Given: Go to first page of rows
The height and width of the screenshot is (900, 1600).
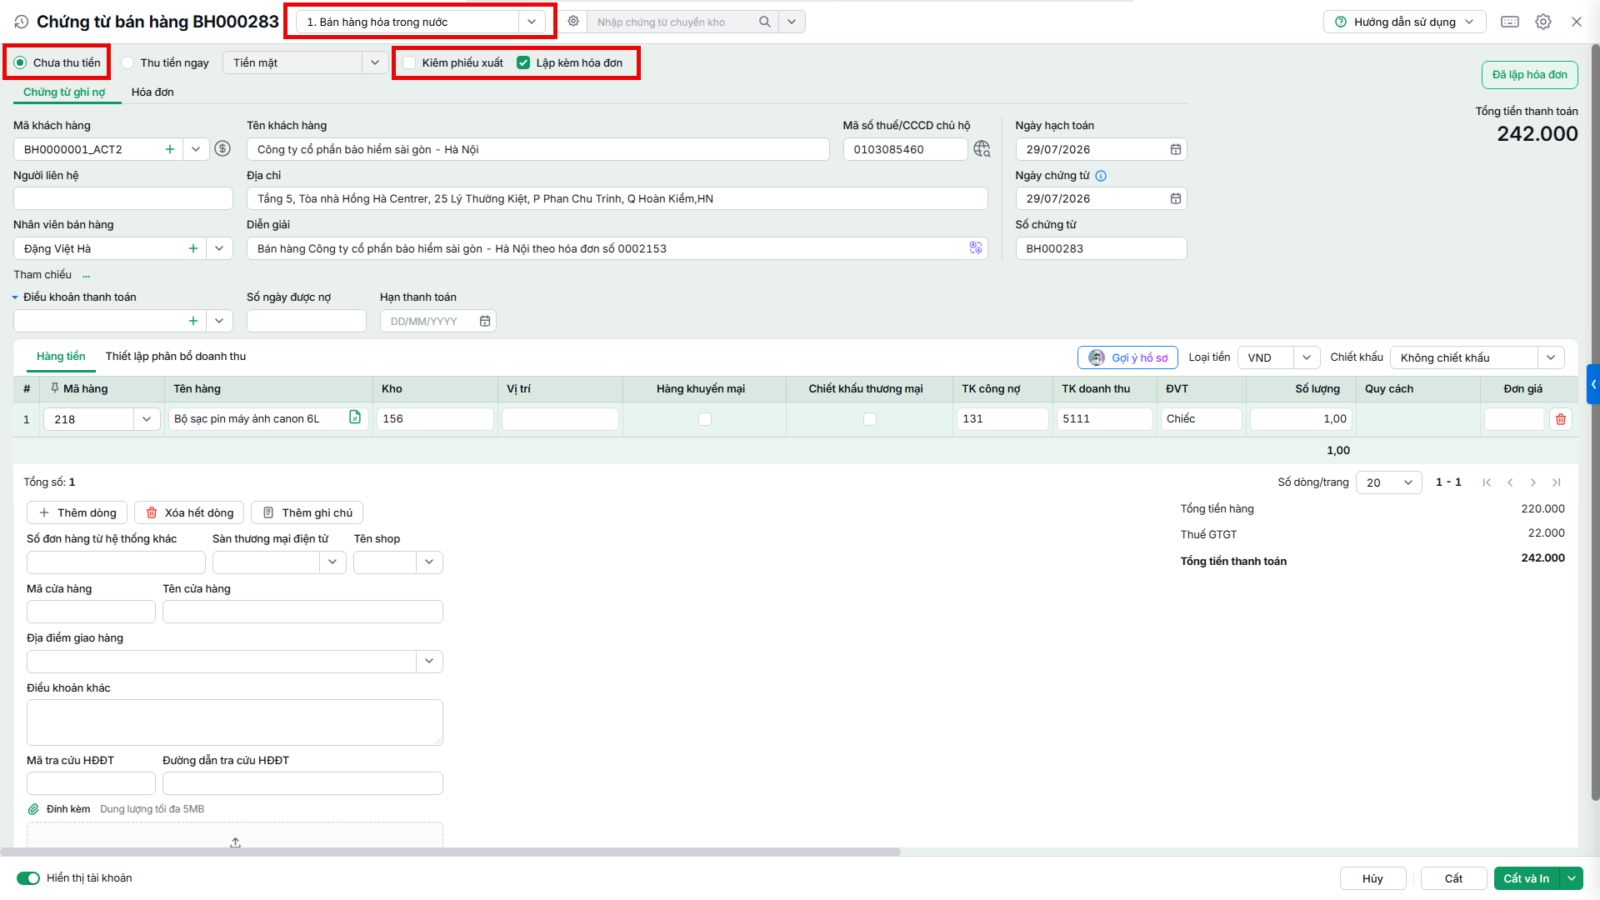Looking at the screenshot, I should [1487, 482].
